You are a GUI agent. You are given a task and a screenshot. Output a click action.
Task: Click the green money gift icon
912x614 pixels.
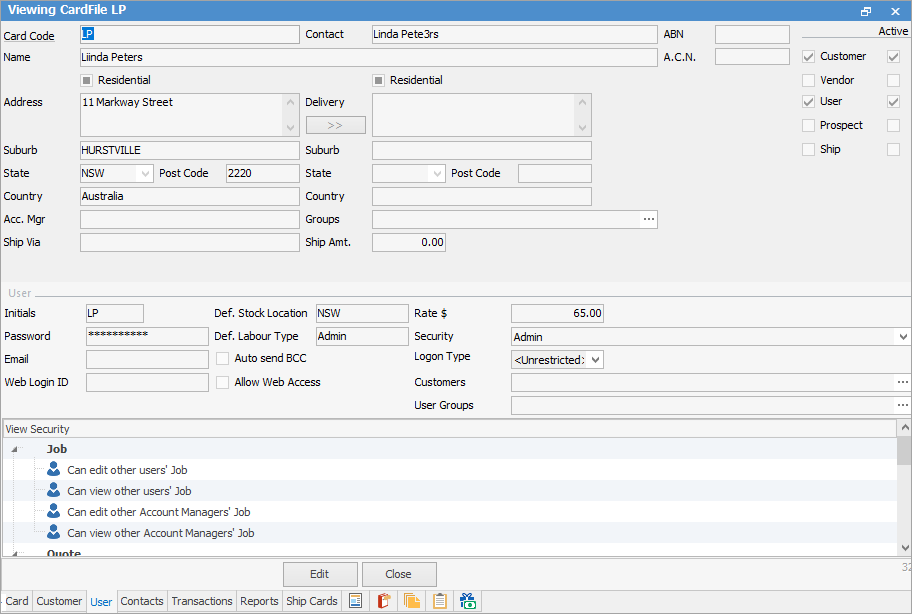click(x=468, y=601)
